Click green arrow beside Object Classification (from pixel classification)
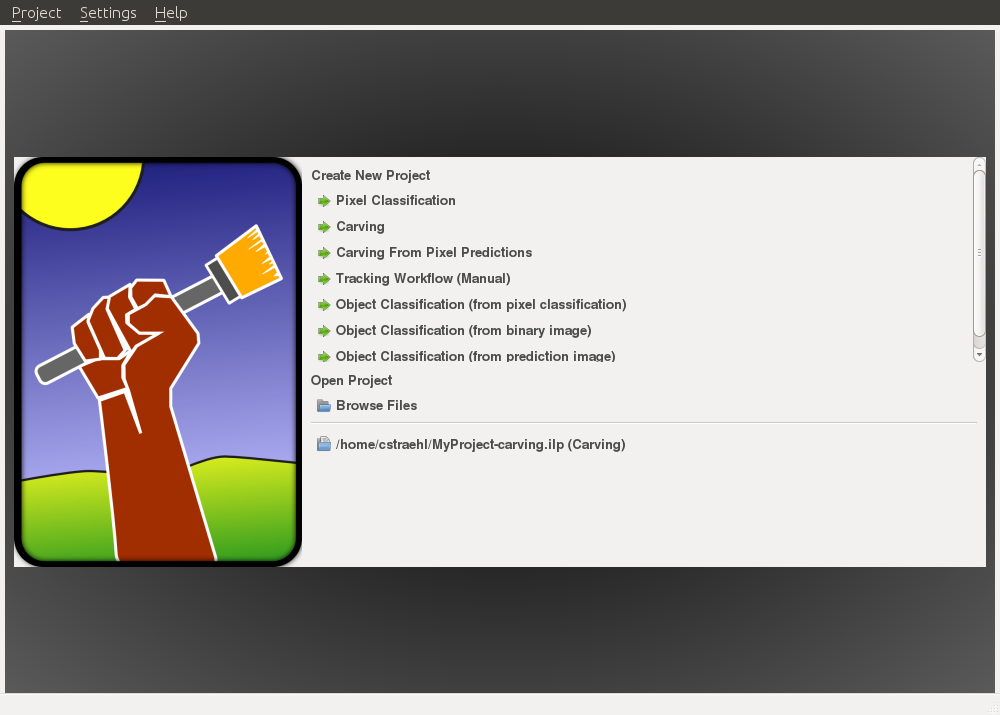This screenshot has height=715, width=1000. coord(324,305)
